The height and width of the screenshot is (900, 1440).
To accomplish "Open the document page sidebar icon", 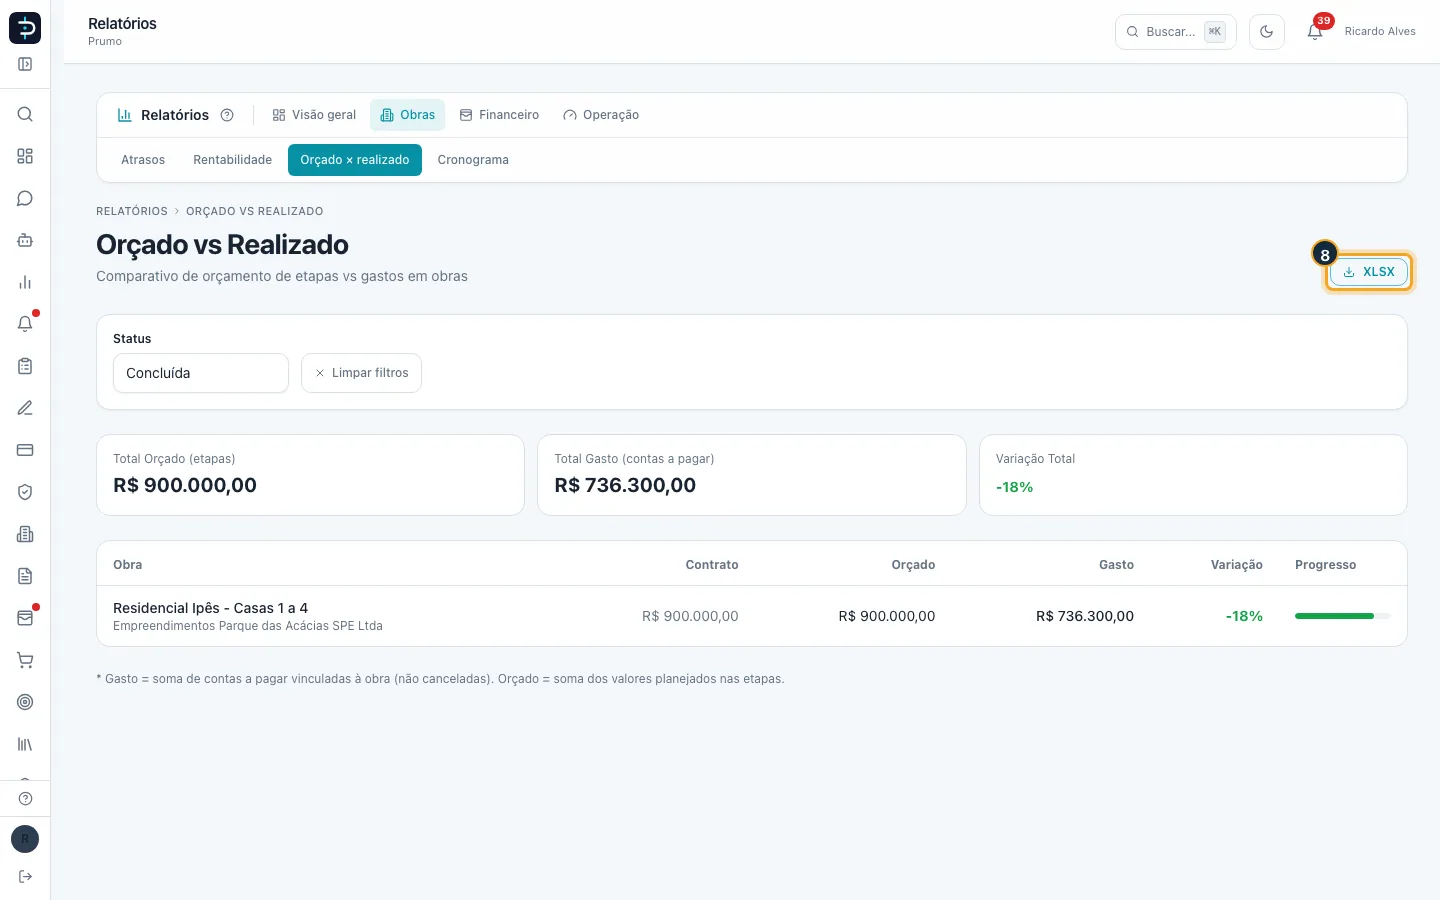I will pos(25,576).
